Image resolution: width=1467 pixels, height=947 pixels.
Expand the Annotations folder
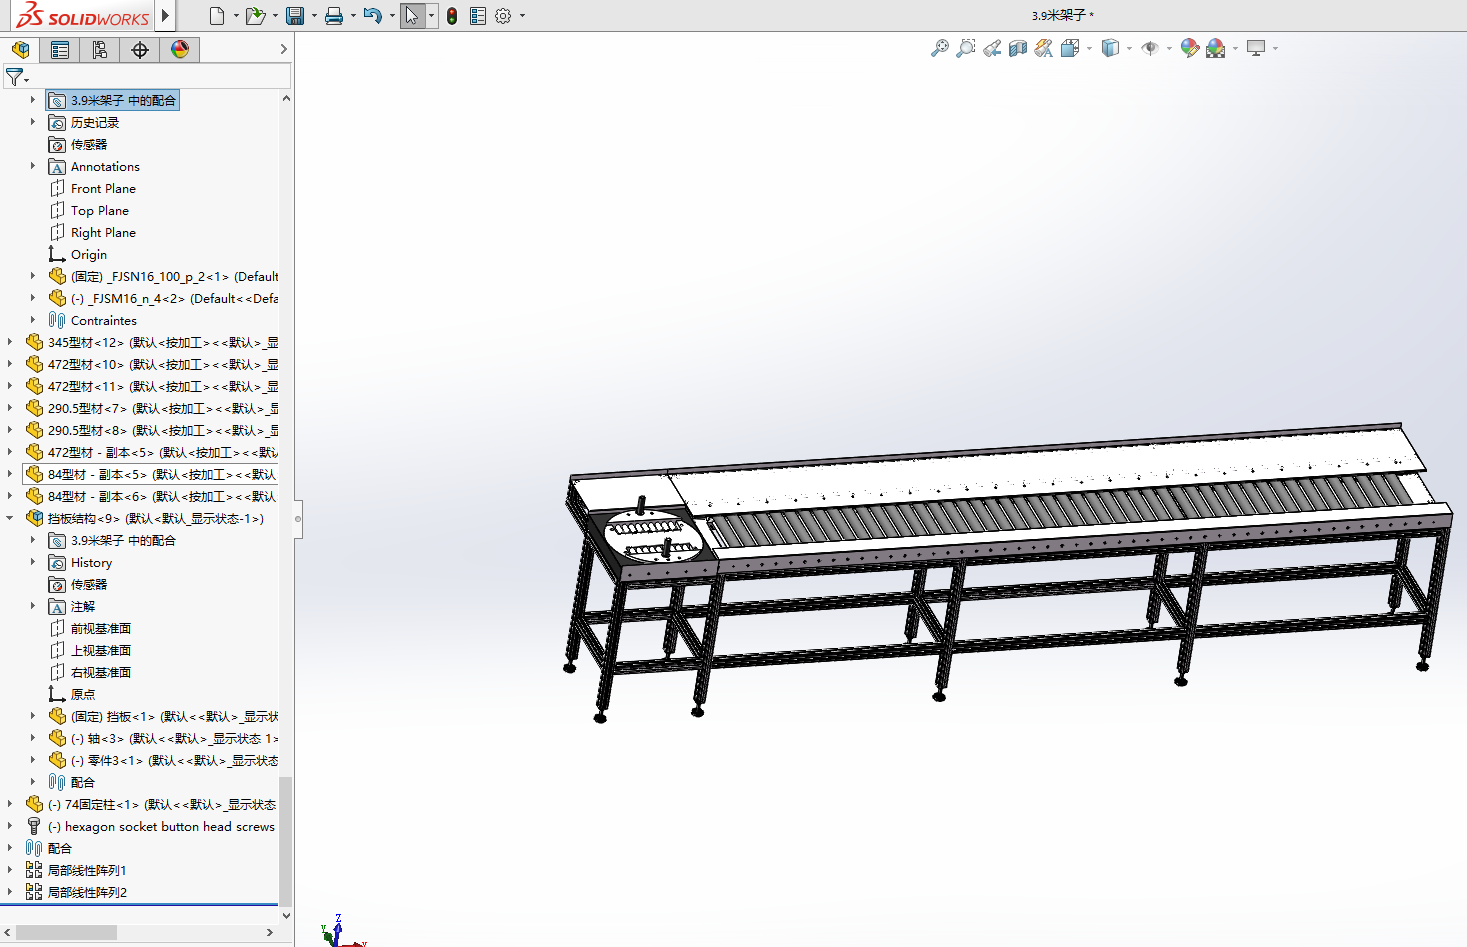33,166
